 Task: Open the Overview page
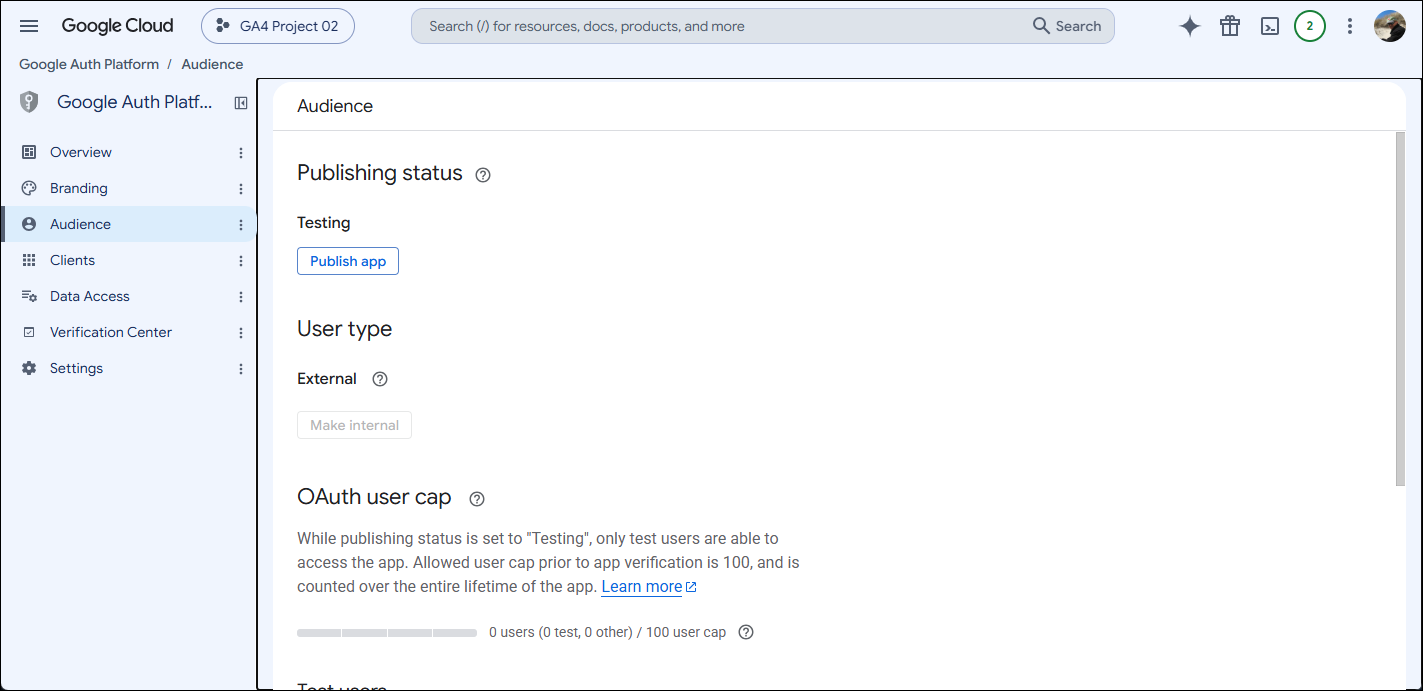click(81, 152)
